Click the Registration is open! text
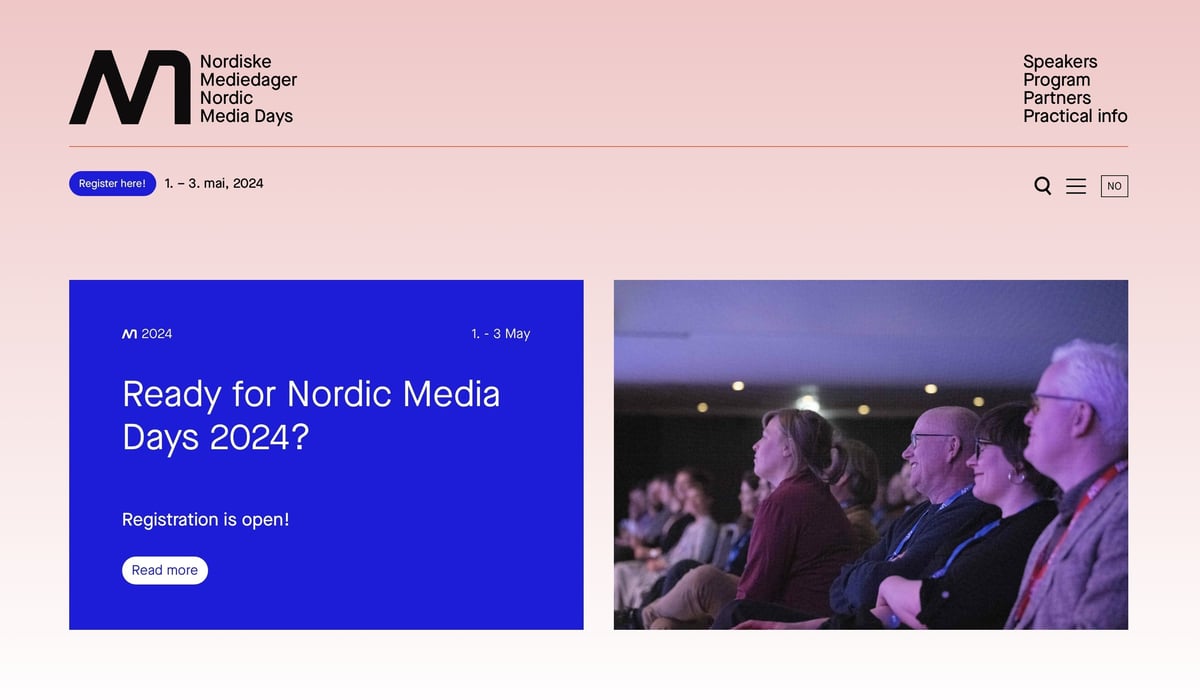Image resolution: width=1200 pixels, height=700 pixels. (x=205, y=520)
